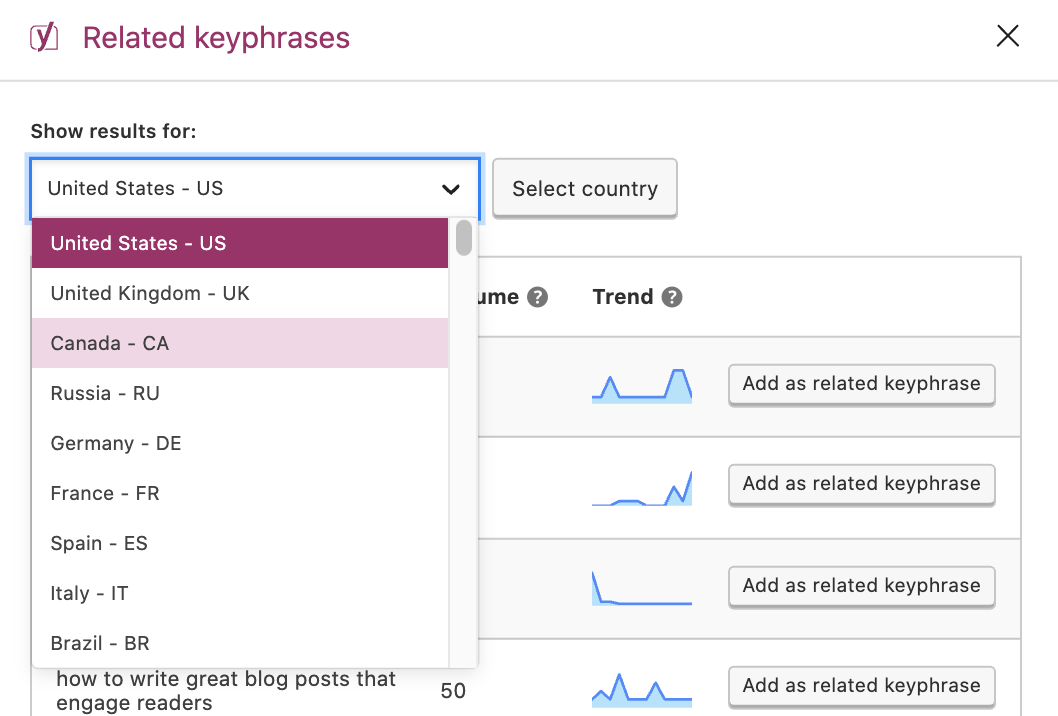
Task: Click the chevron on the country dropdown
Action: tap(451, 188)
